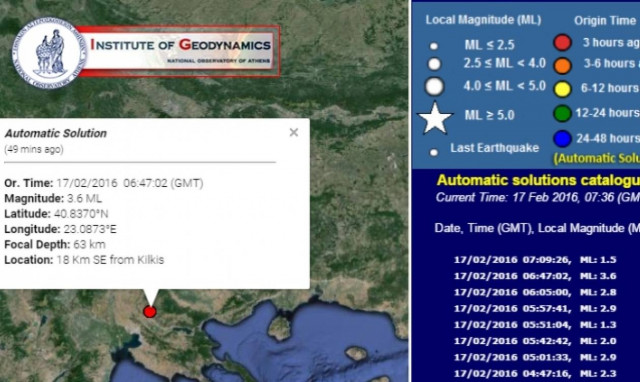This screenshot has width=640, height=382.
Task: Click the National Observatory round seal logo
Action: tap(50, 53)
